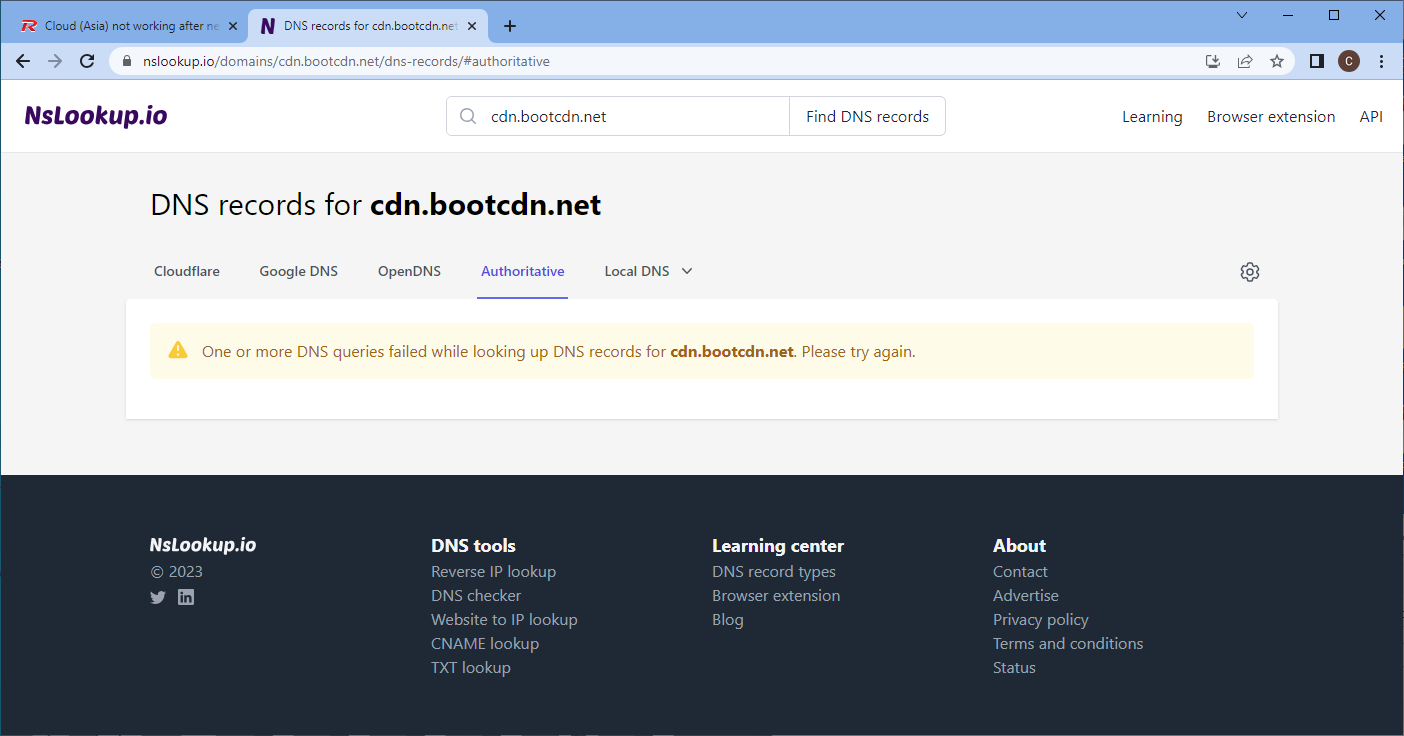Click the 'DNS tools' footer heading
This screenshot has height=736, width=1404.
pos(474,546)
